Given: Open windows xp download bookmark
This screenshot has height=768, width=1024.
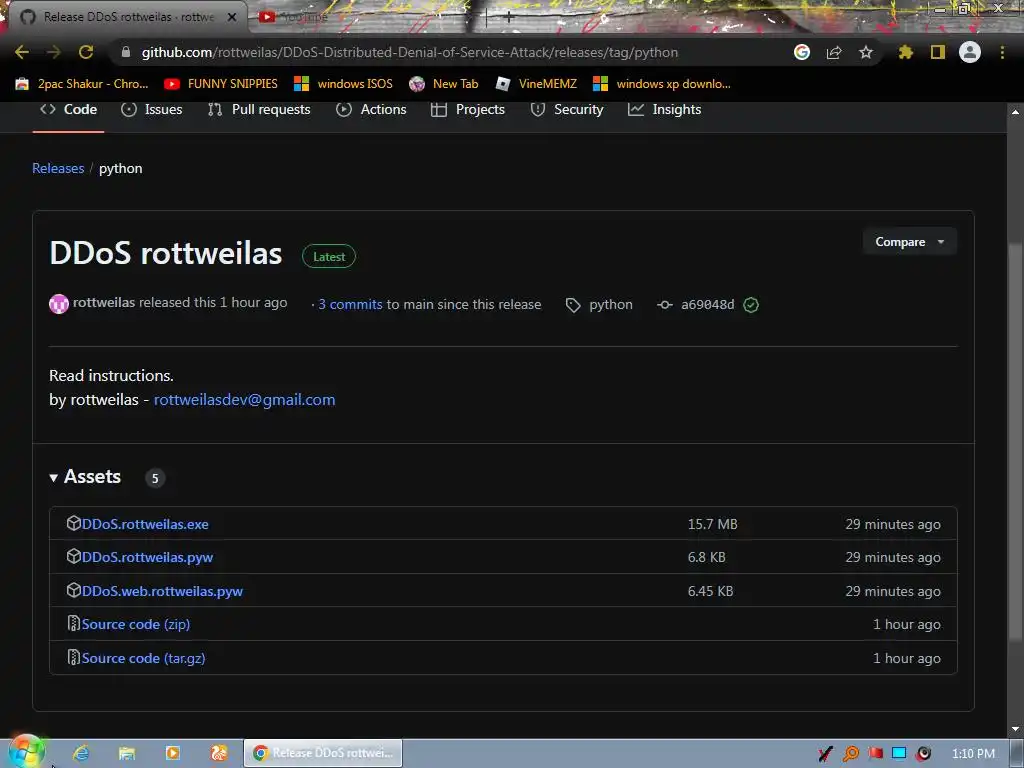Looking at the screenshot, I should [662, 84].
